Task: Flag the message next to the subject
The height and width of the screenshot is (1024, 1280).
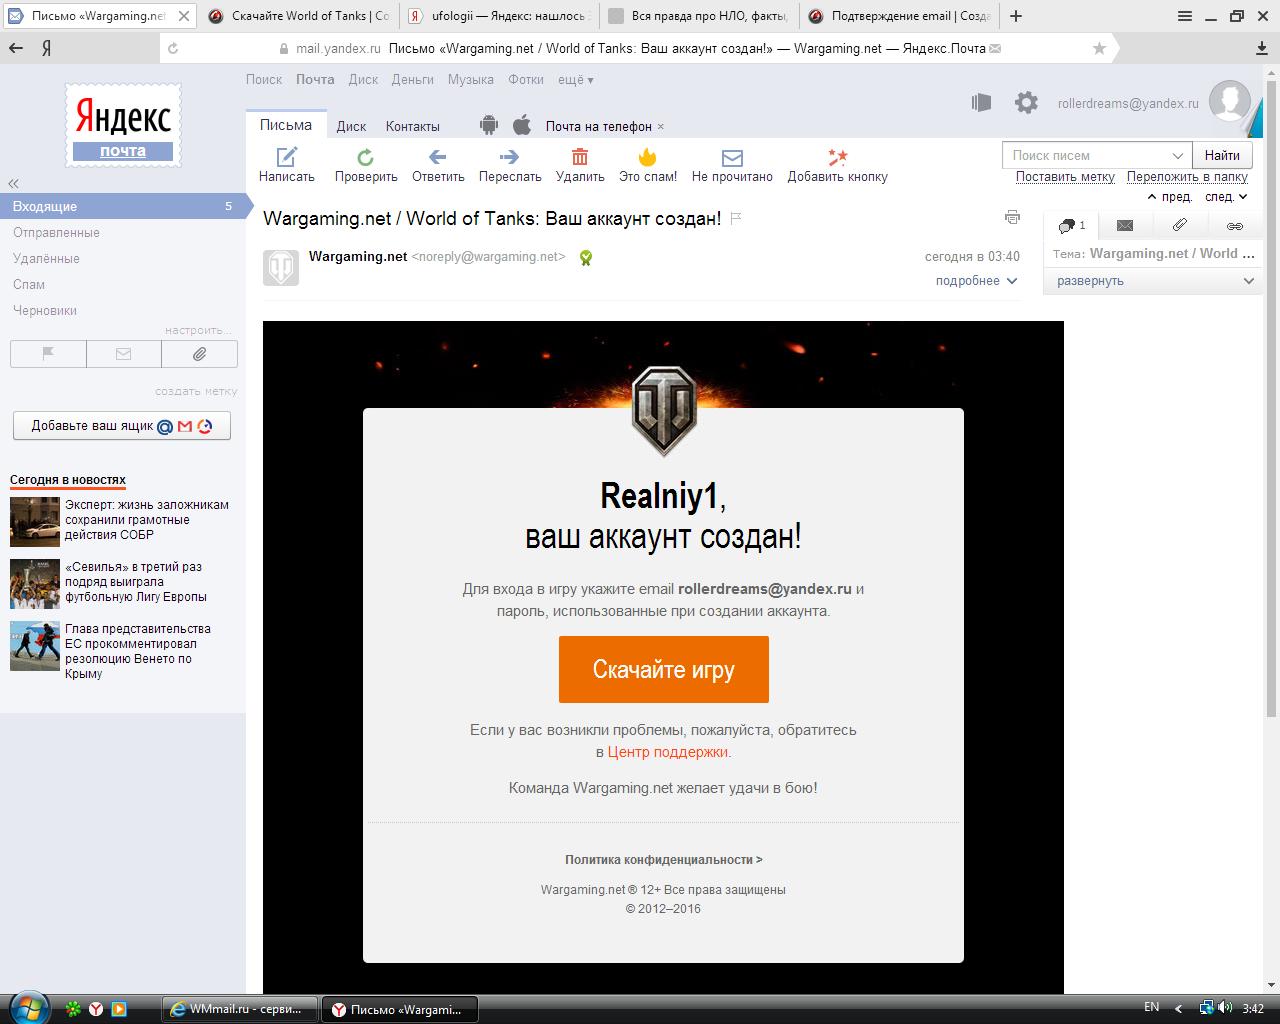Action: [736, 218]
